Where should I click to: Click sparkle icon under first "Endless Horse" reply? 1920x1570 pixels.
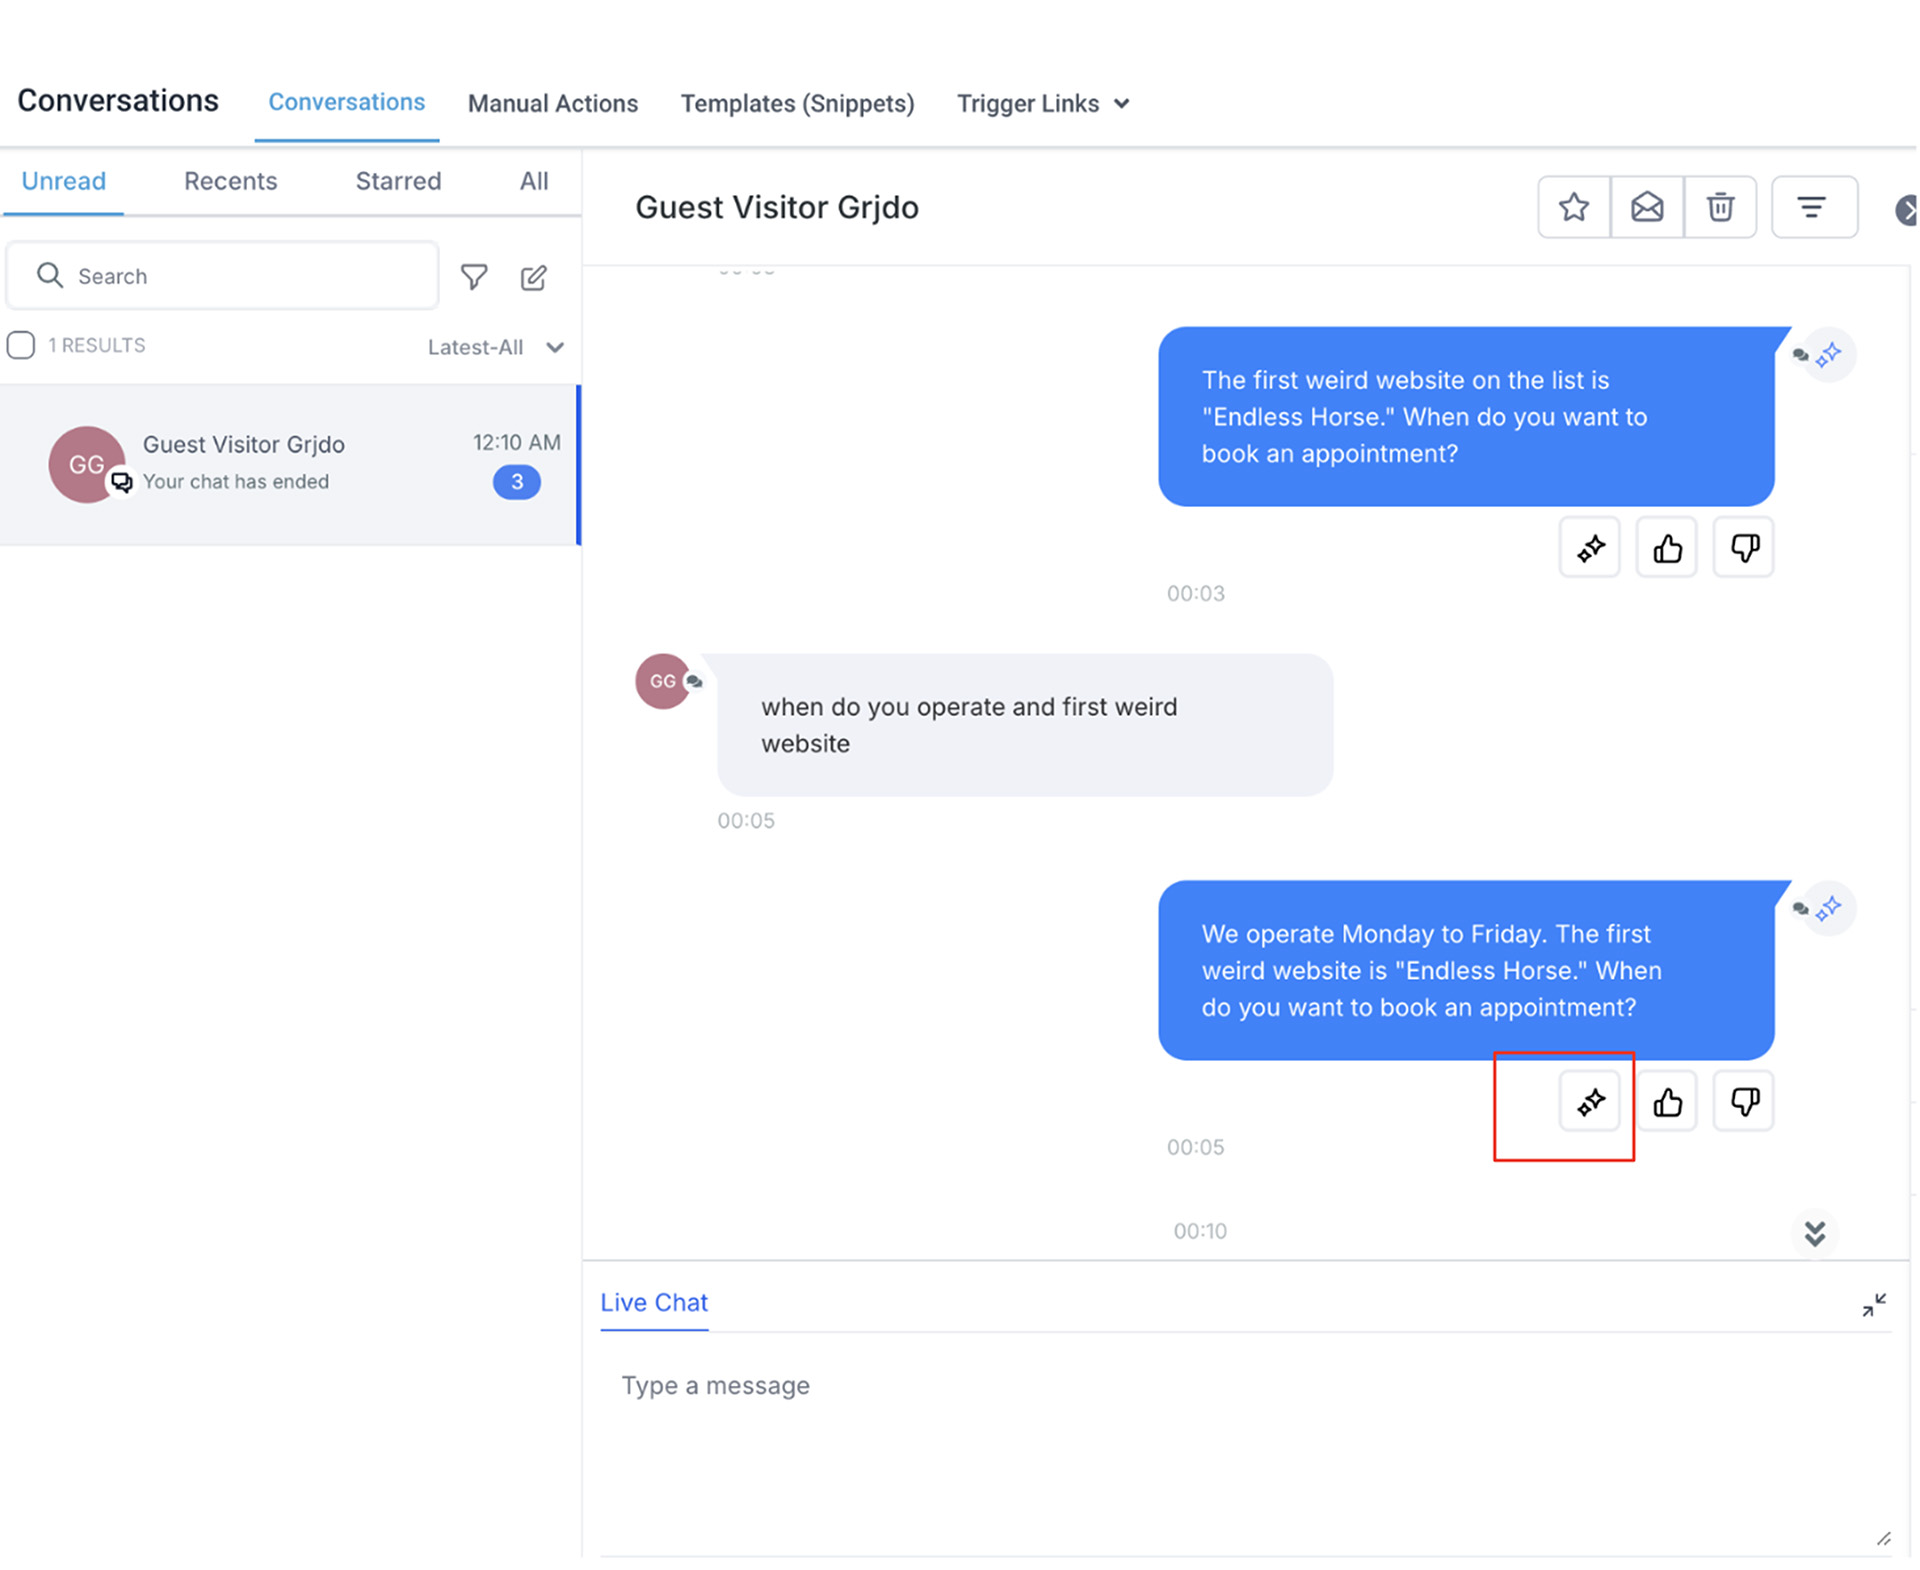(1590, 548)
